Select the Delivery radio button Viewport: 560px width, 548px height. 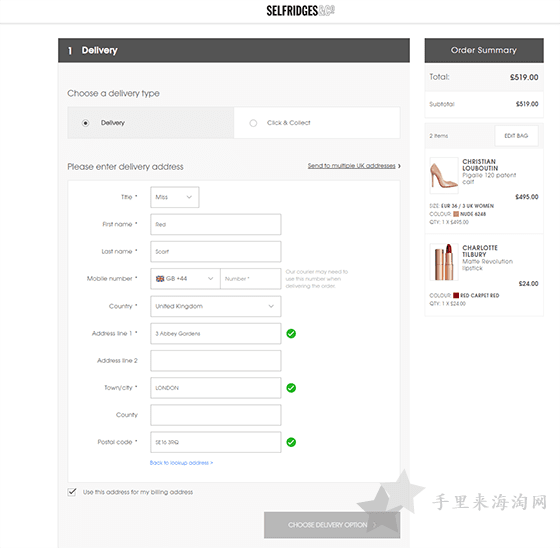85,123
